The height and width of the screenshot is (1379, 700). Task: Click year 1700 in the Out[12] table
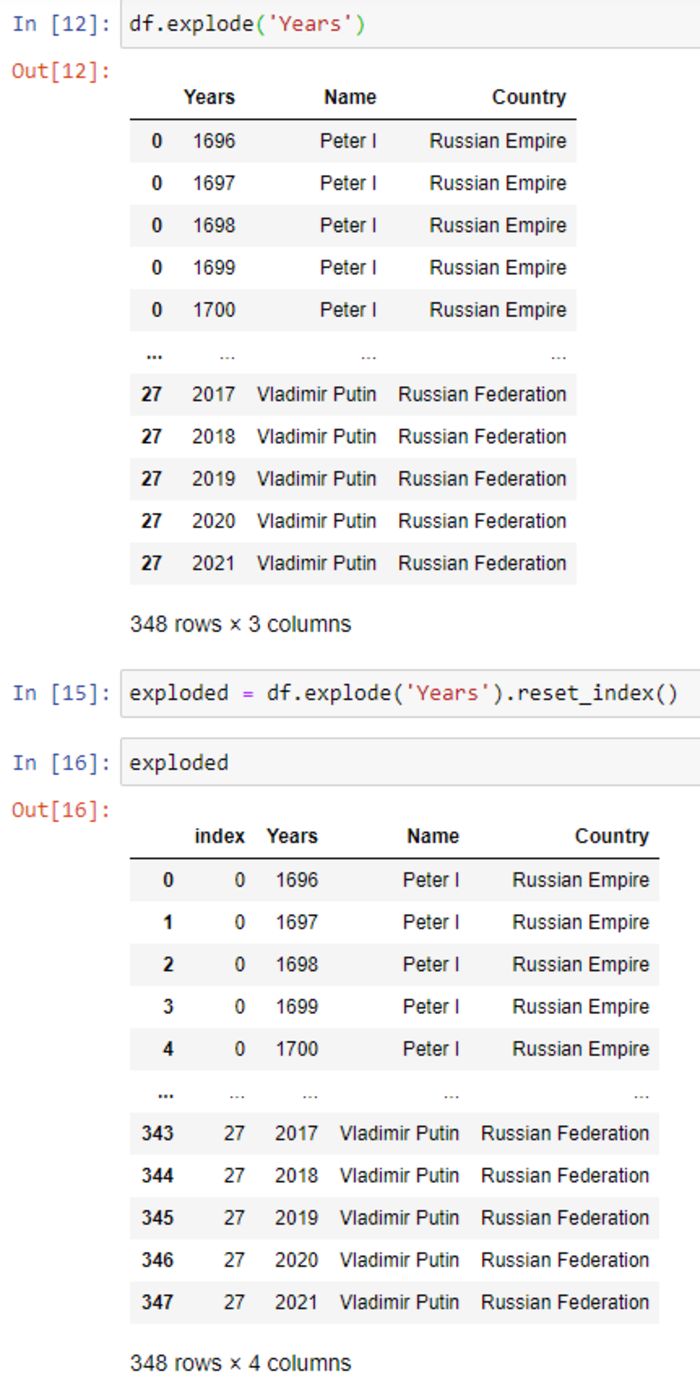(x=214, y=310)
